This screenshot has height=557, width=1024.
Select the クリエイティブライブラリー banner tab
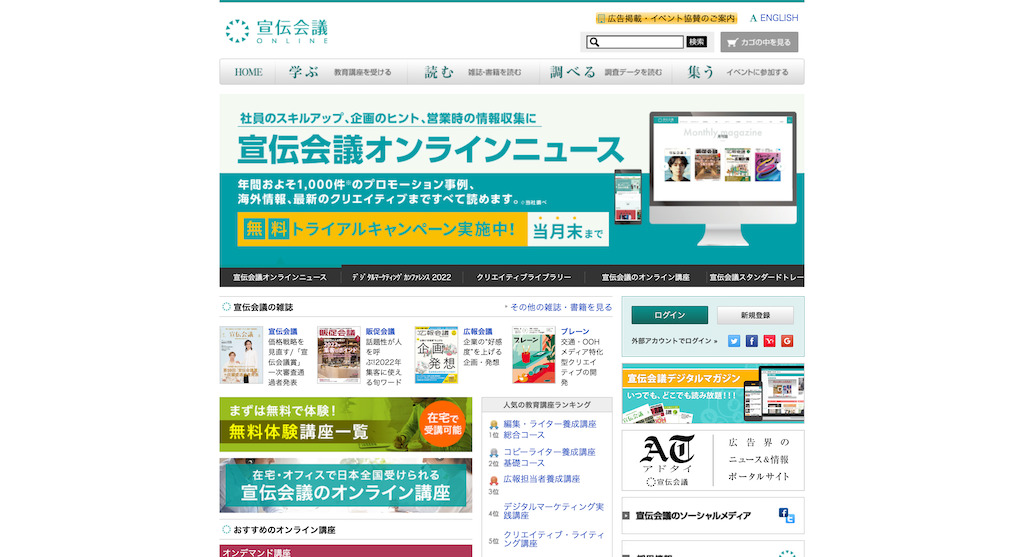524,277
